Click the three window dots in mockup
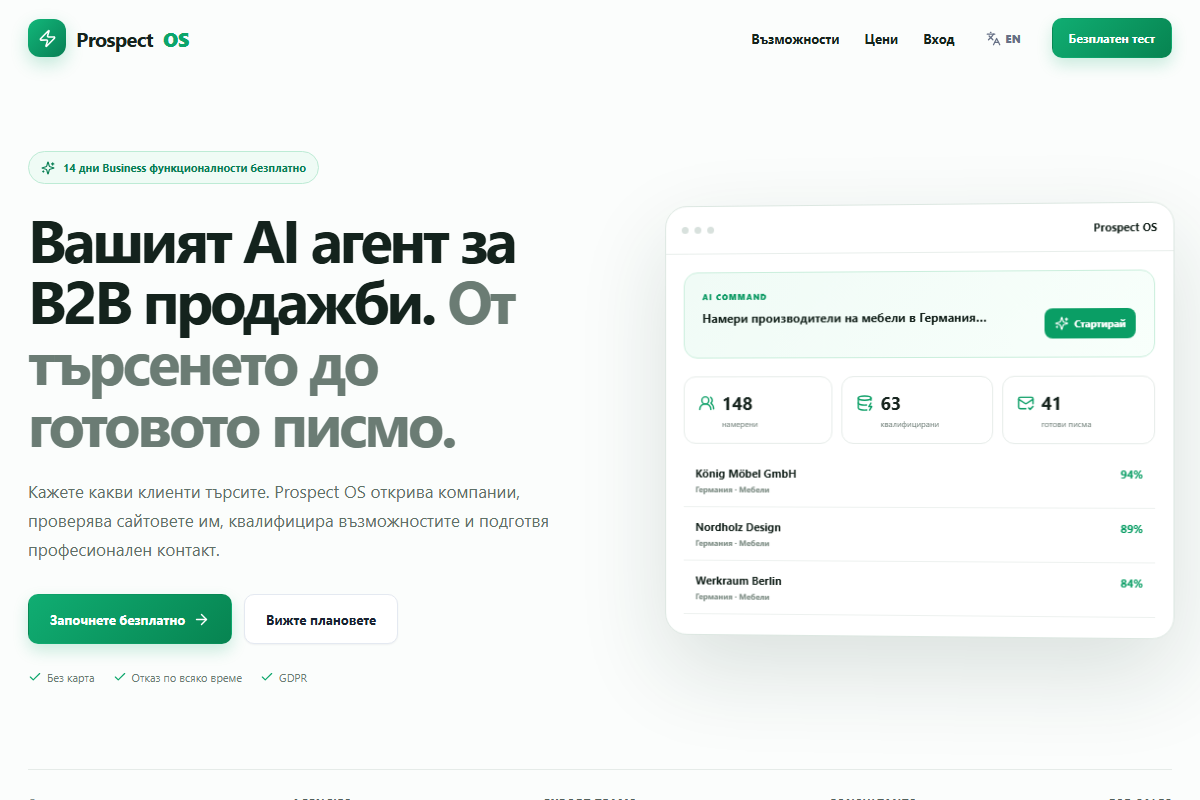Screen dimensions: 1200x800 (698, 230)
